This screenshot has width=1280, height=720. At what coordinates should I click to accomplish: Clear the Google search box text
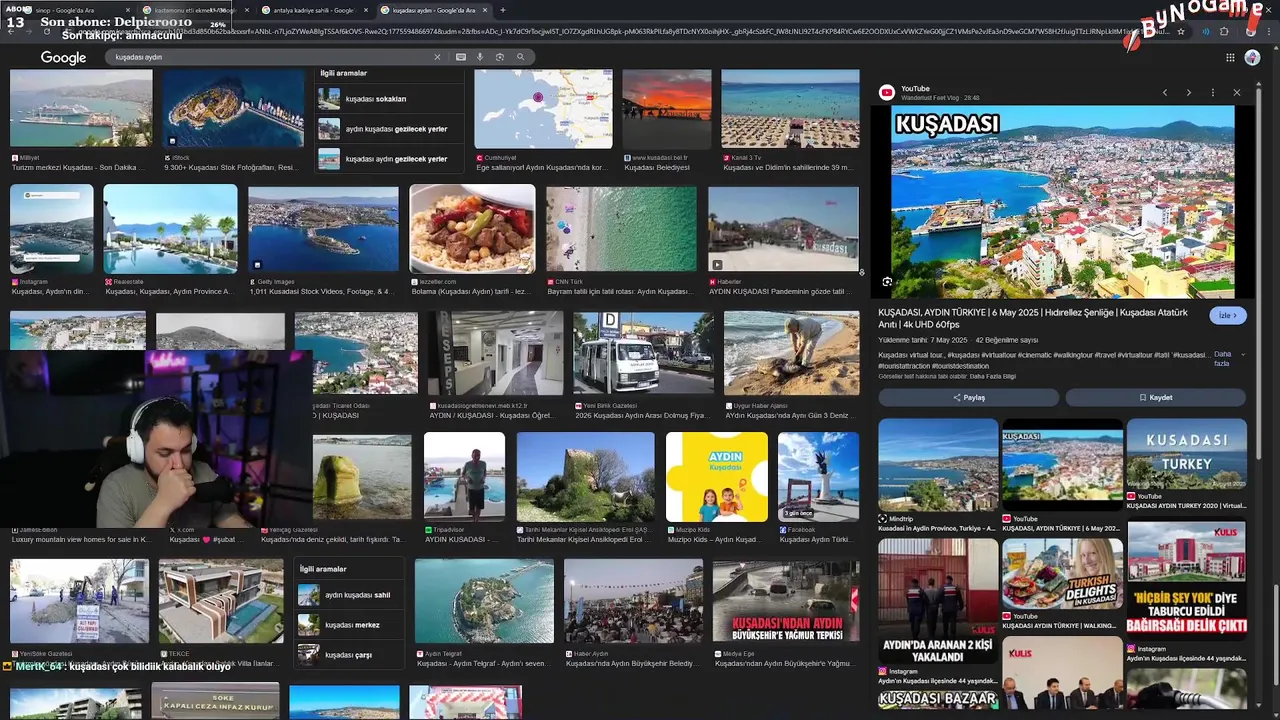click(436, 57)
